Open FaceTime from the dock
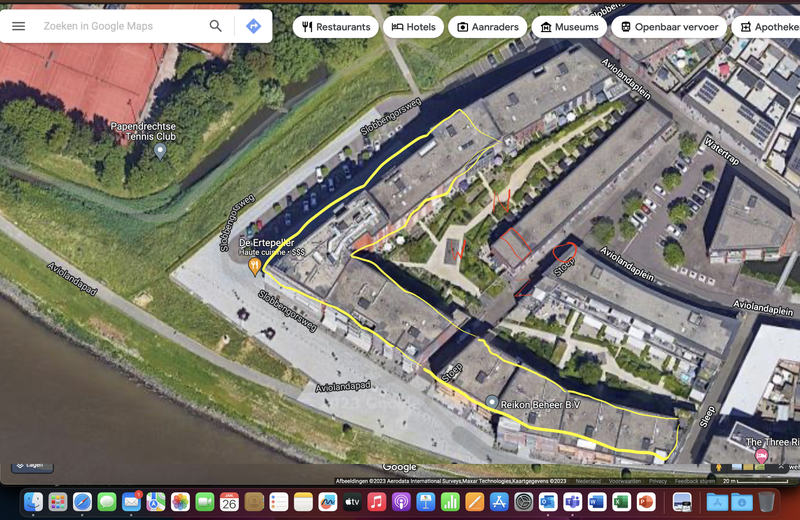Screen dimensions: 800x520 [x=205, y=502]
